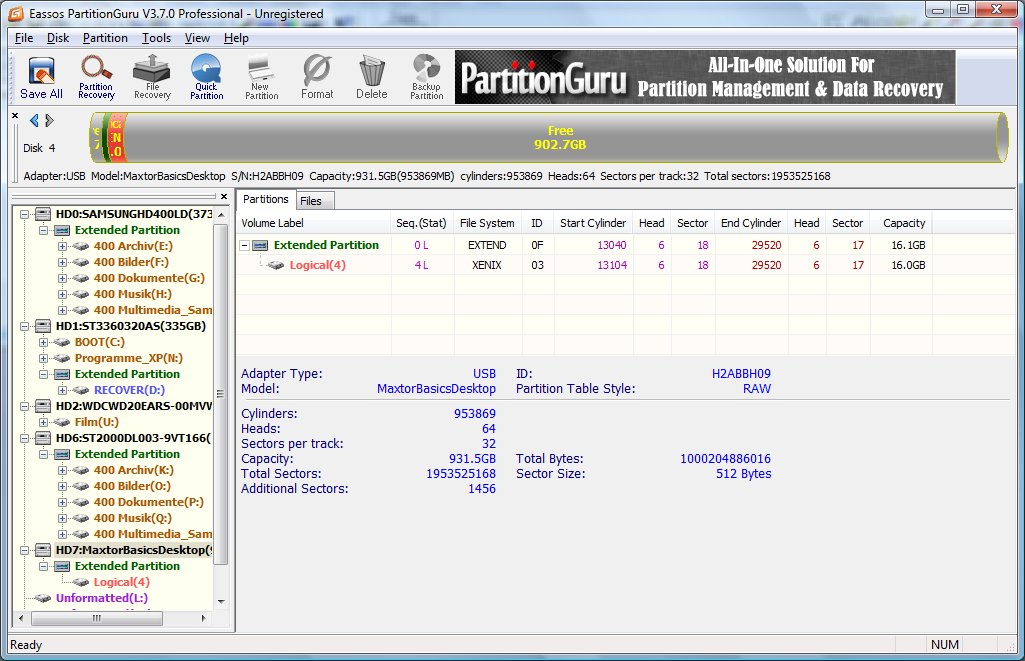Expand the 400 Archiv(E:) partition node
The height and width of the screenshot is (661, 1025).
click(x=62, y=246)
